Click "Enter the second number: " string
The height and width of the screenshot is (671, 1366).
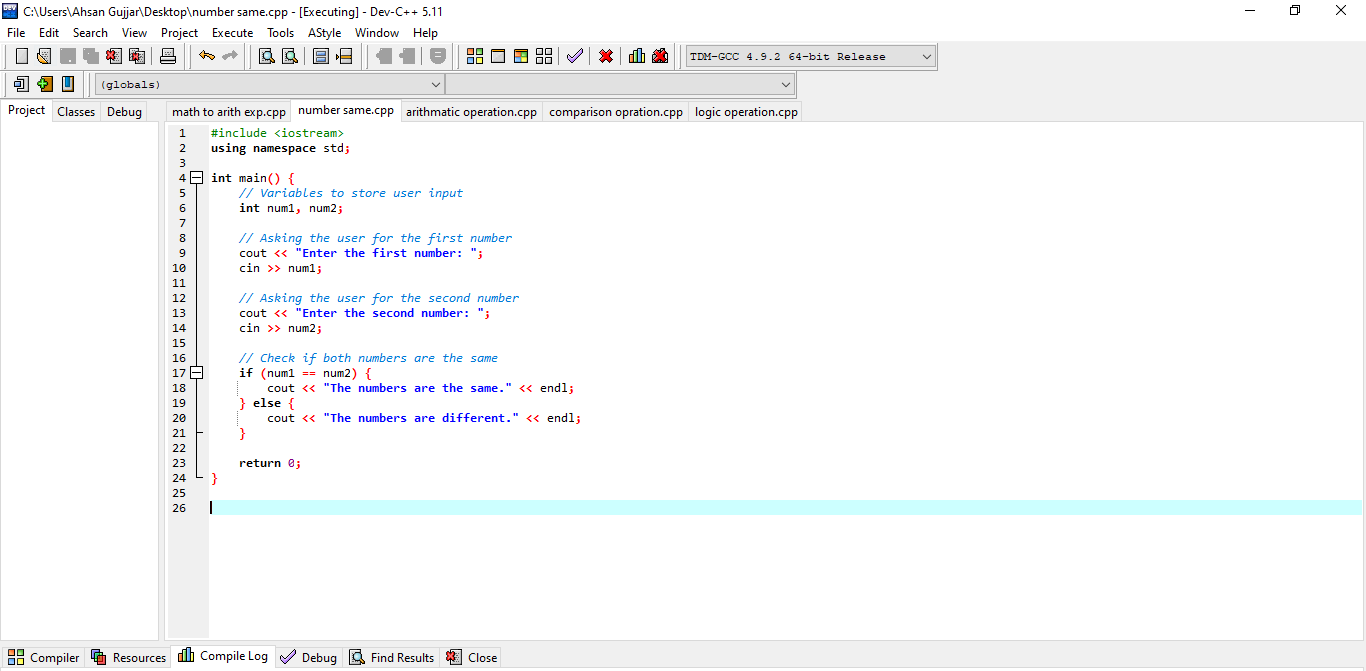pos(389,313)
